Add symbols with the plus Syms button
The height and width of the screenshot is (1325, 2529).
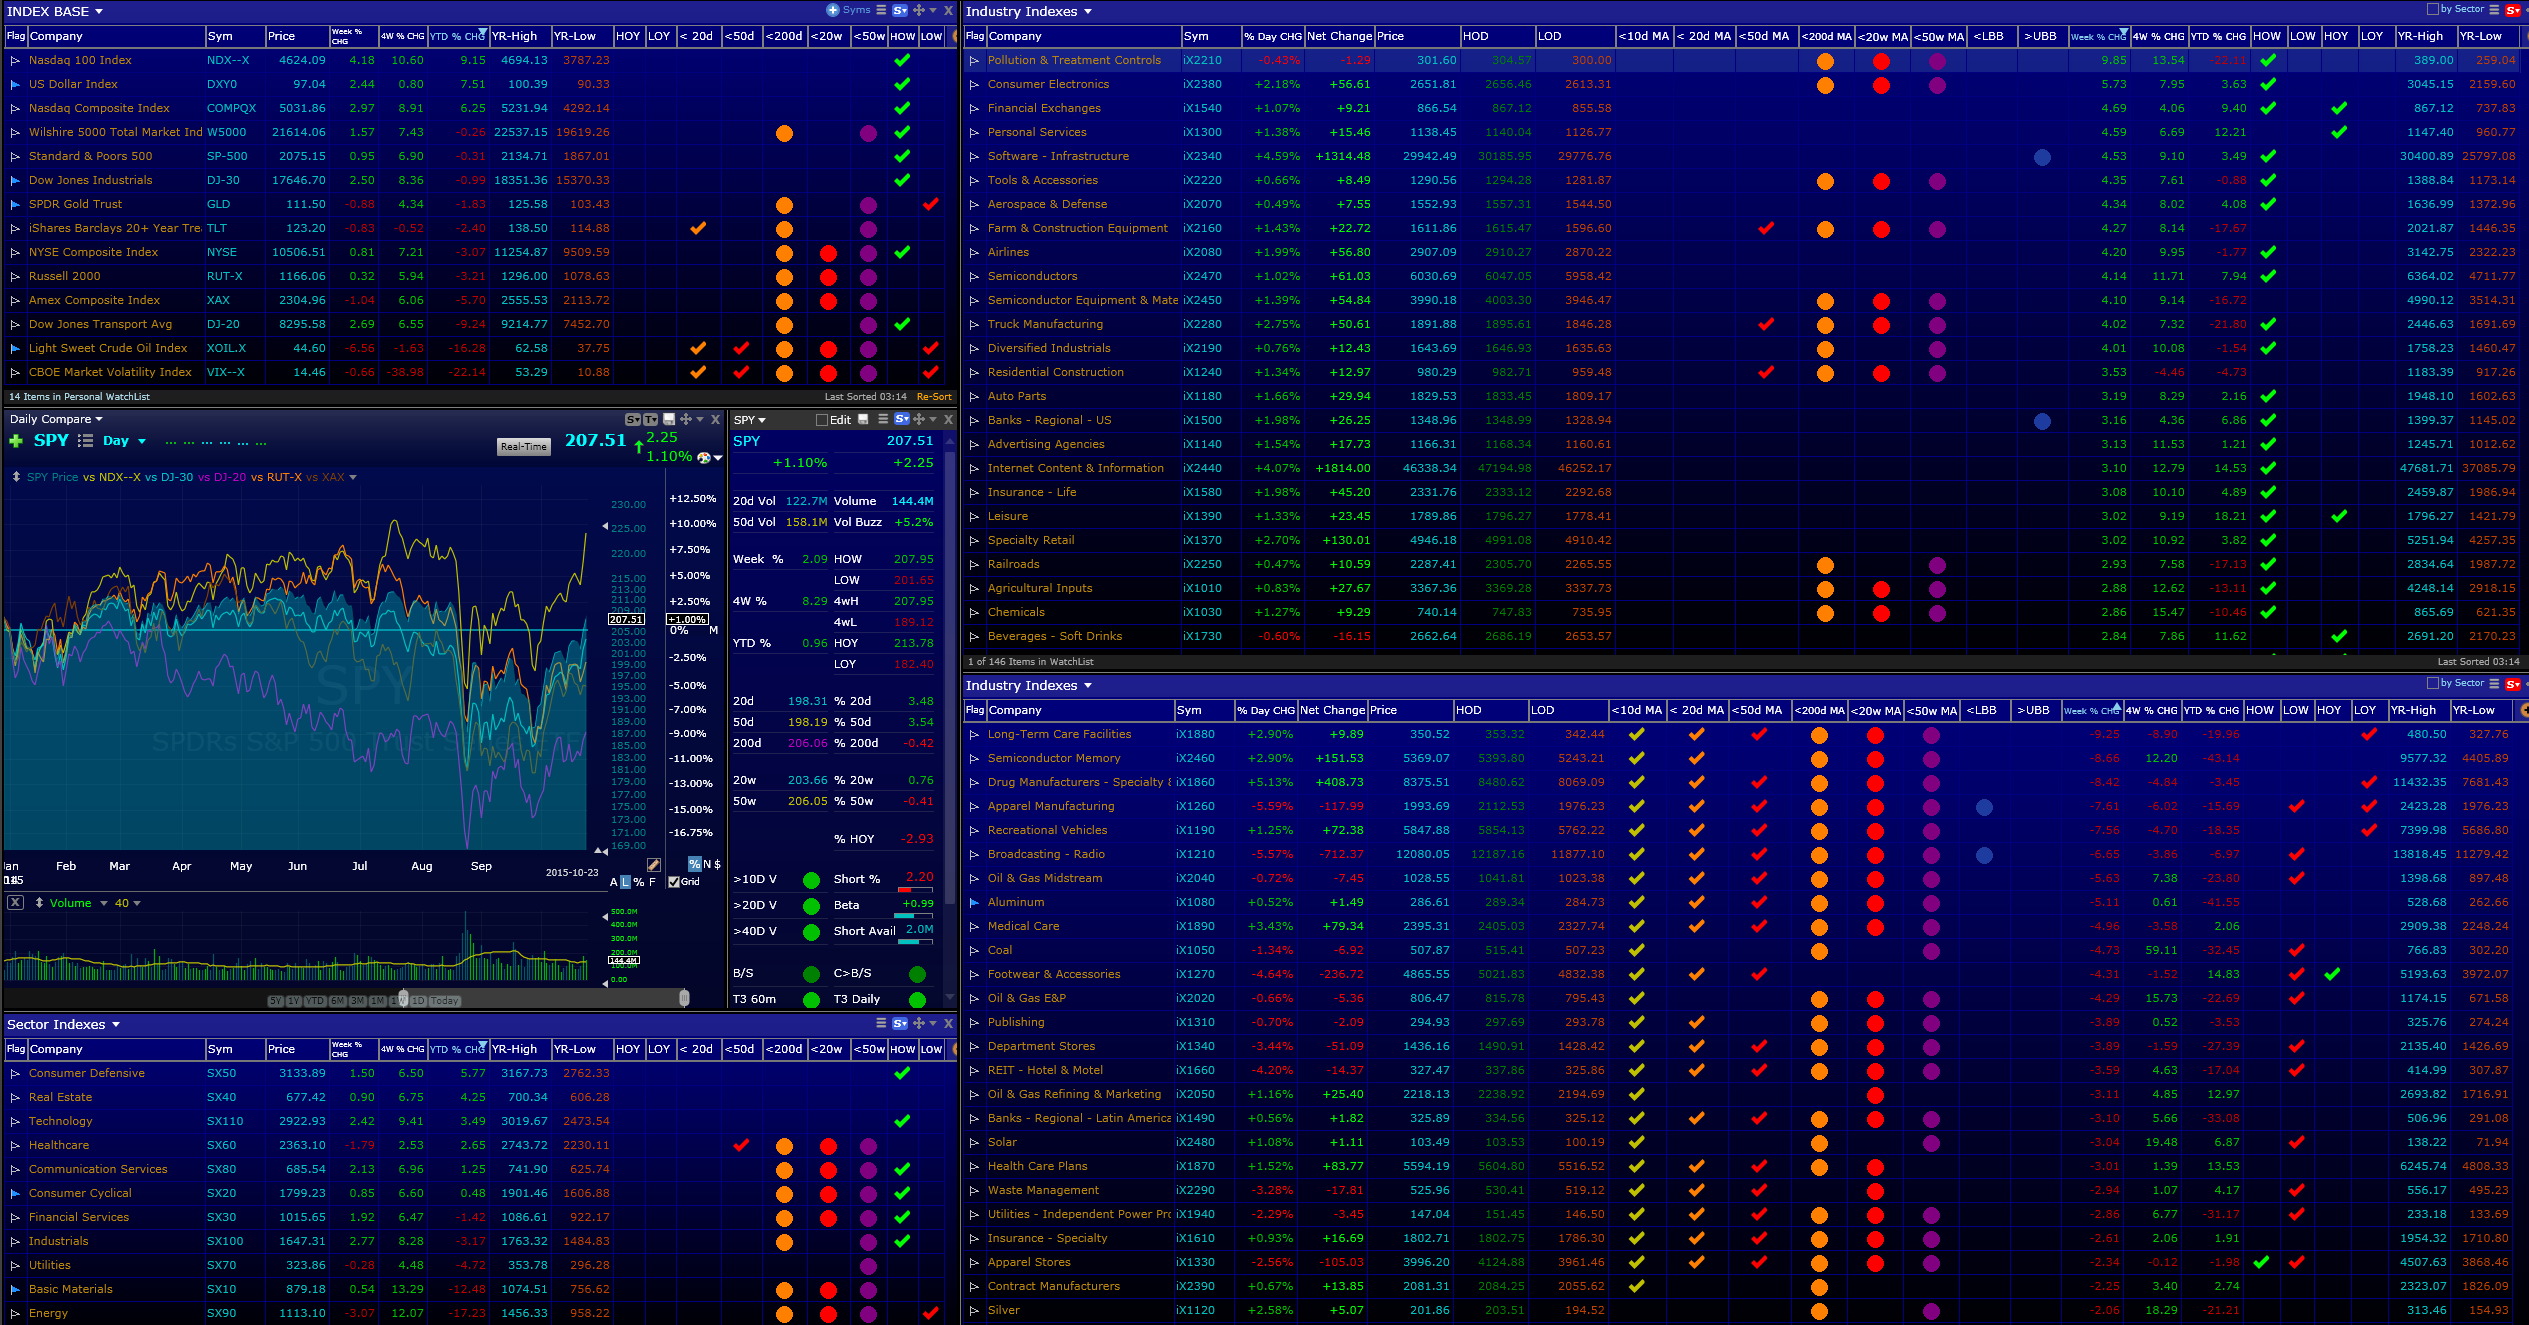coord(848,10)
